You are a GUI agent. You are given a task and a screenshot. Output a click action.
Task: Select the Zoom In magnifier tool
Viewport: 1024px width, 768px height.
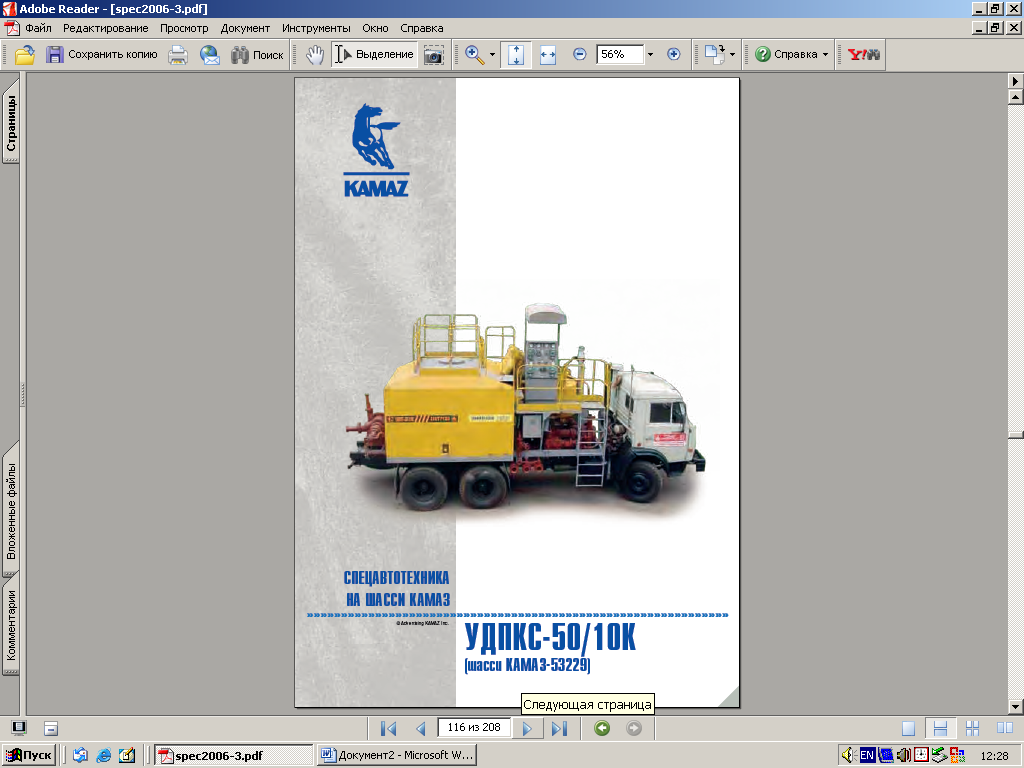click(475, 54)
